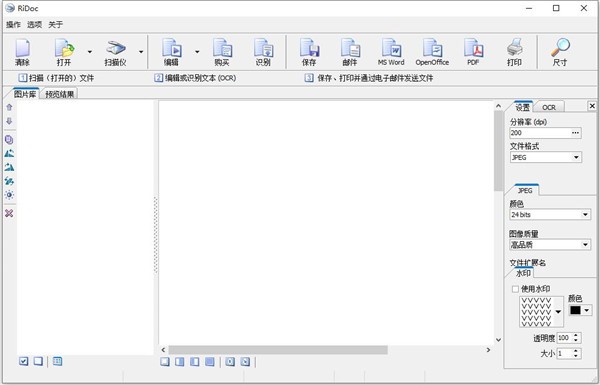Screen dimensions: 600x385
Task: Click the 大小 spinner arrows
Action: point(576,353)
